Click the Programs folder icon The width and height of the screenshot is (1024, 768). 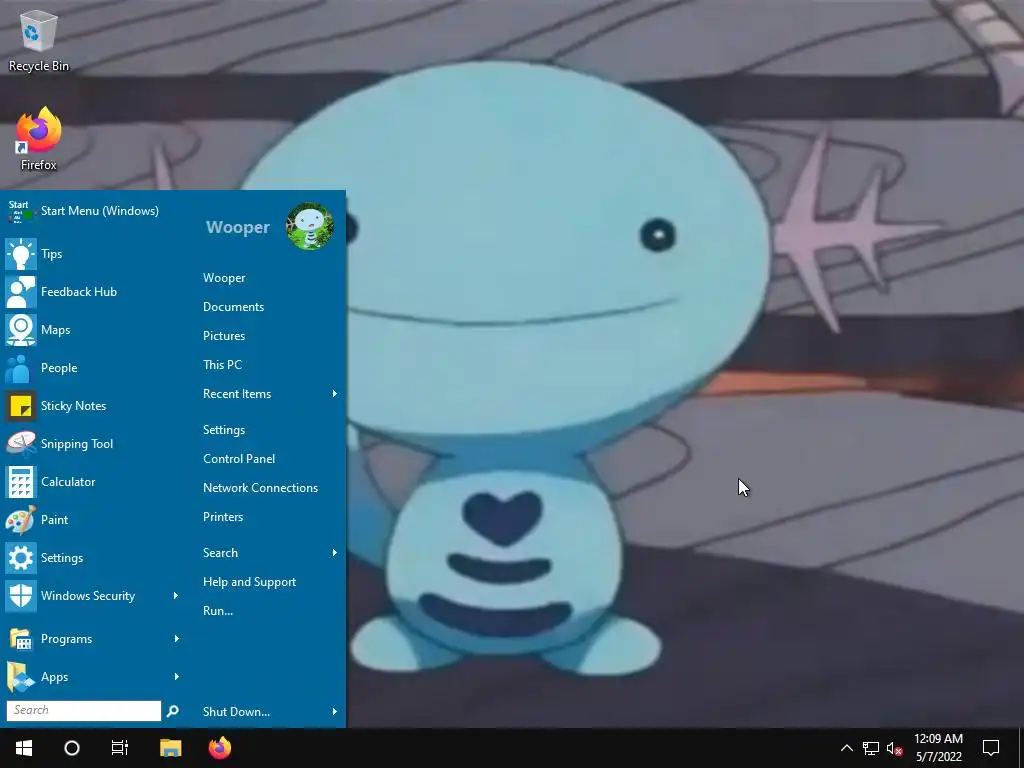click(21, 639)
